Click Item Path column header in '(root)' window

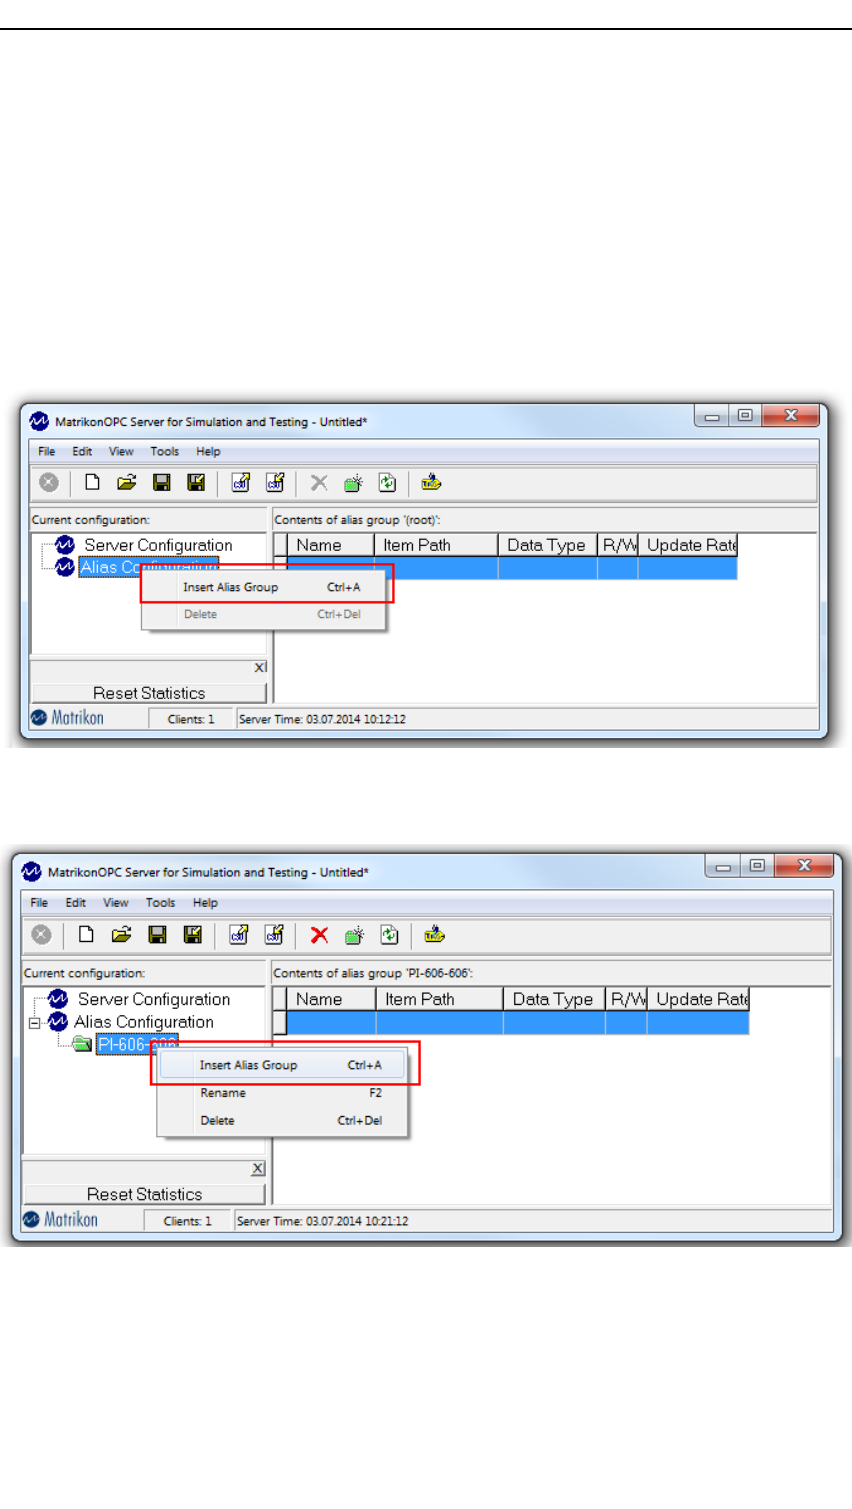coord(436,545)
